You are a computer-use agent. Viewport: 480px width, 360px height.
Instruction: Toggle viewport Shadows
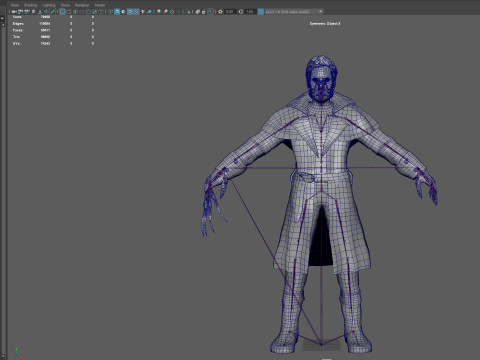coord(149,12)
